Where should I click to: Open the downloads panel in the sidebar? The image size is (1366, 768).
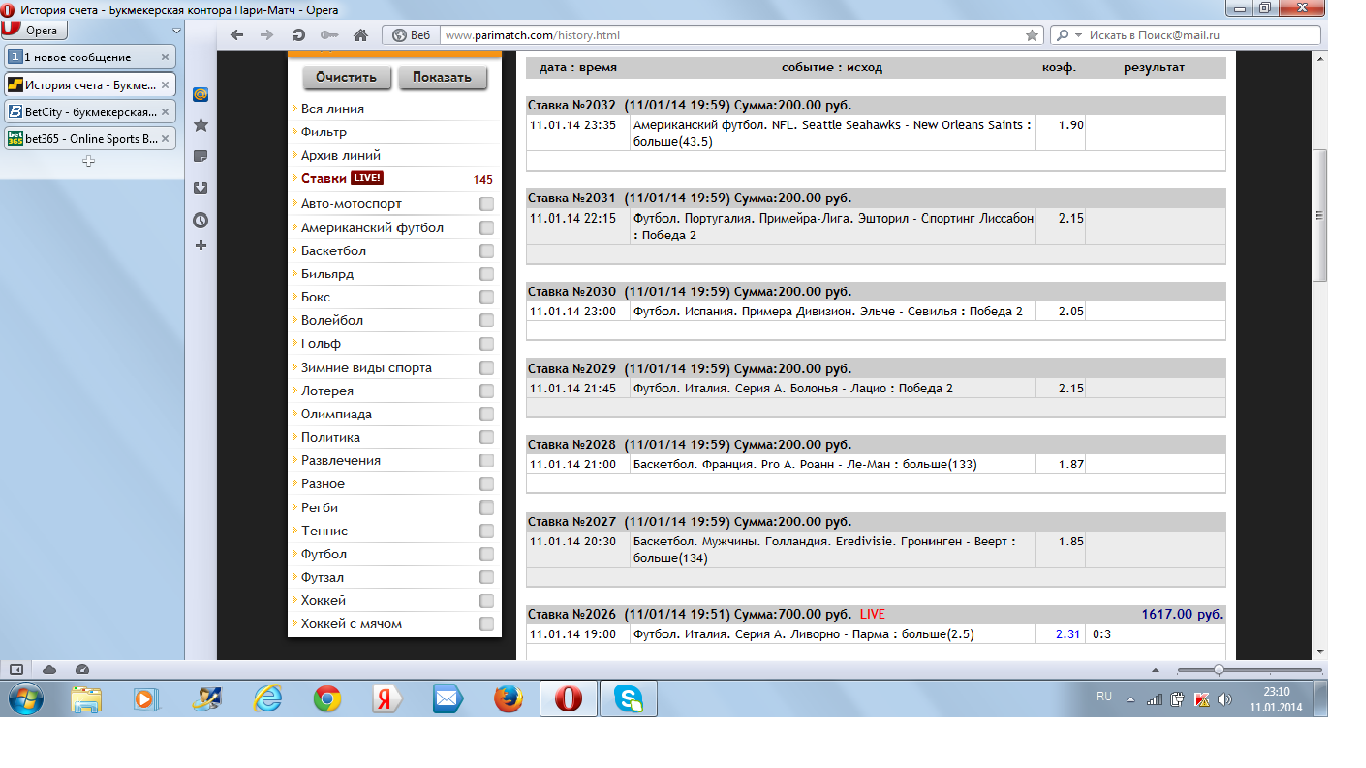[x=200, y=187]
